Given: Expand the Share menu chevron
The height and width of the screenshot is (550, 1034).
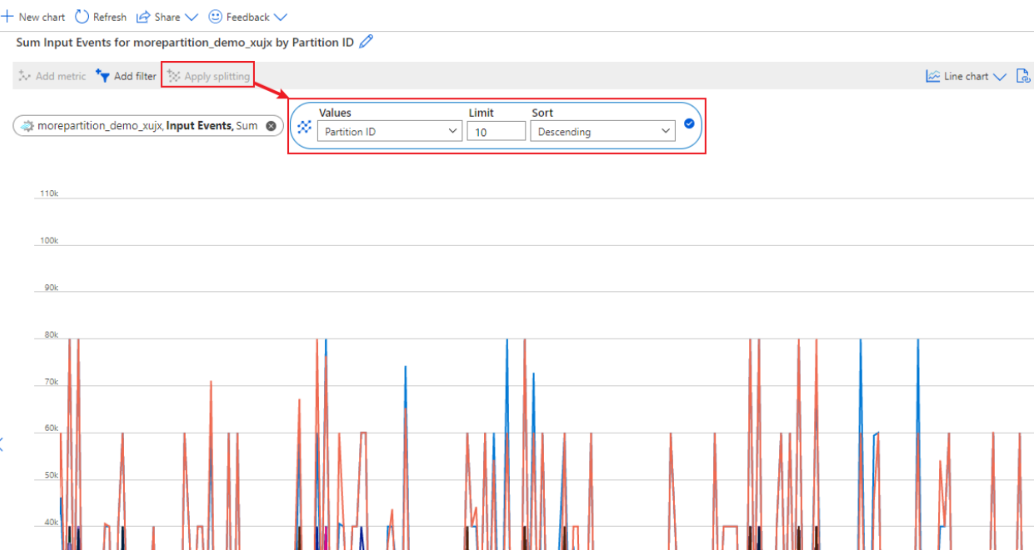Looking at the screenshot, I should point(191,17).
